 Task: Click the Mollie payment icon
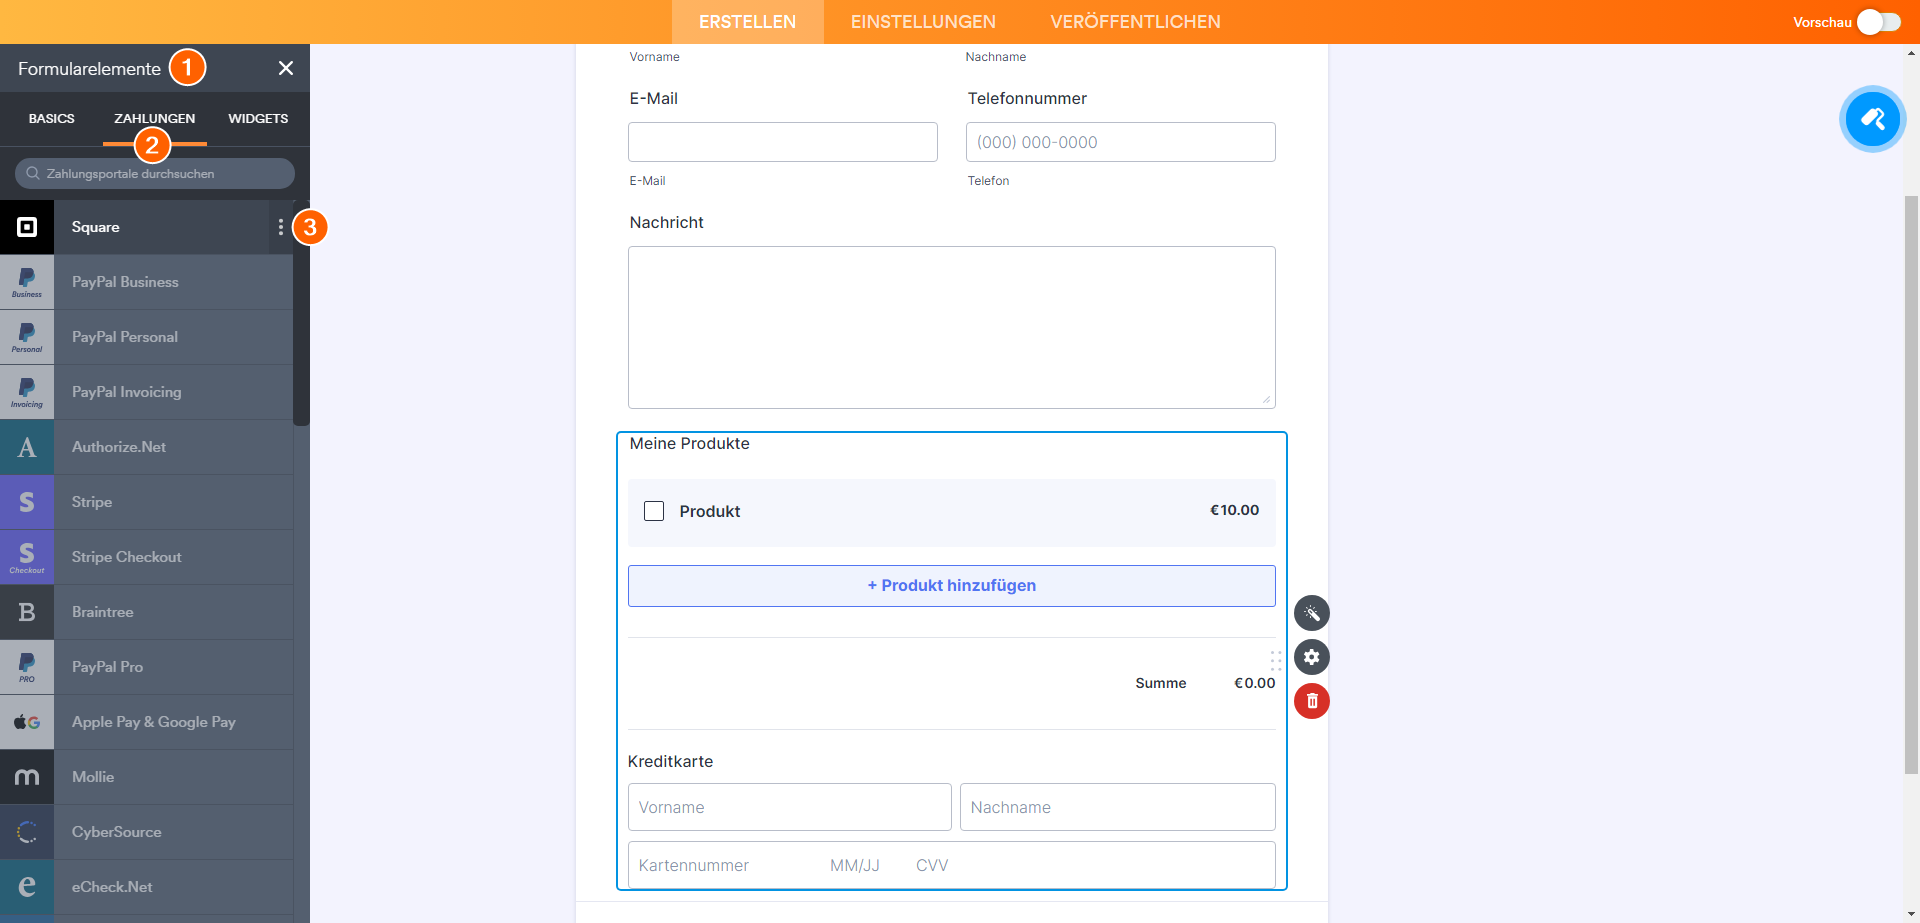[27, 777]
